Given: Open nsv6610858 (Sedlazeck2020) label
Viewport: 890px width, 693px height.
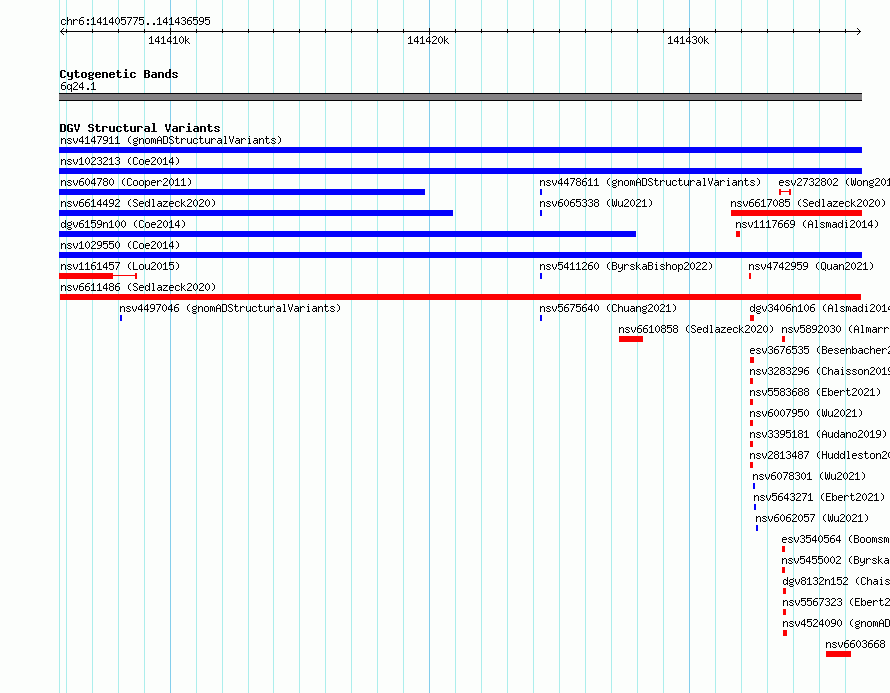Looking at the screenshot, I should tap(696, 329).
